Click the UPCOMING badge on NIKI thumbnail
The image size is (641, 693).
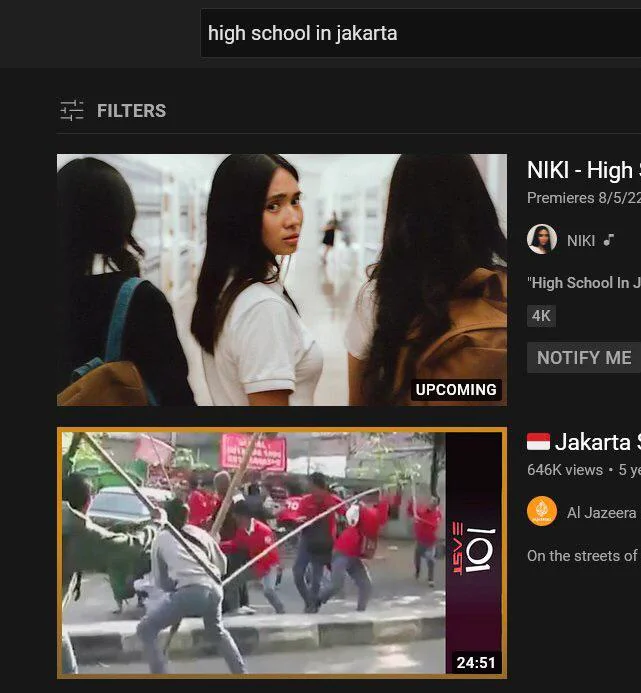[456, 390]
